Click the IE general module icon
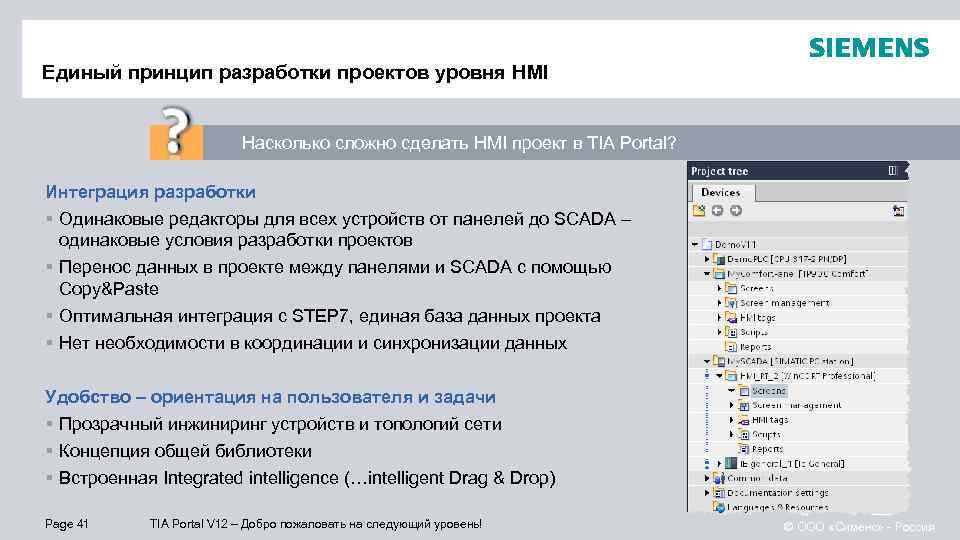 click(731, 463)
